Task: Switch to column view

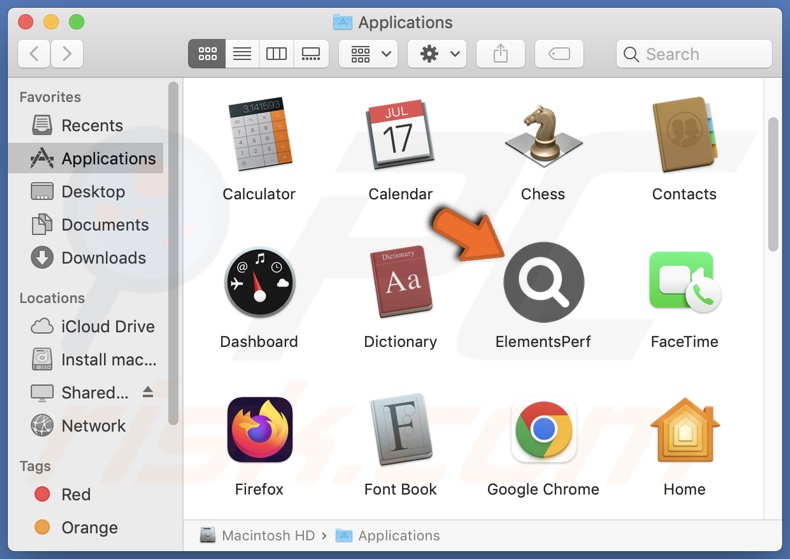Action: 276,53
